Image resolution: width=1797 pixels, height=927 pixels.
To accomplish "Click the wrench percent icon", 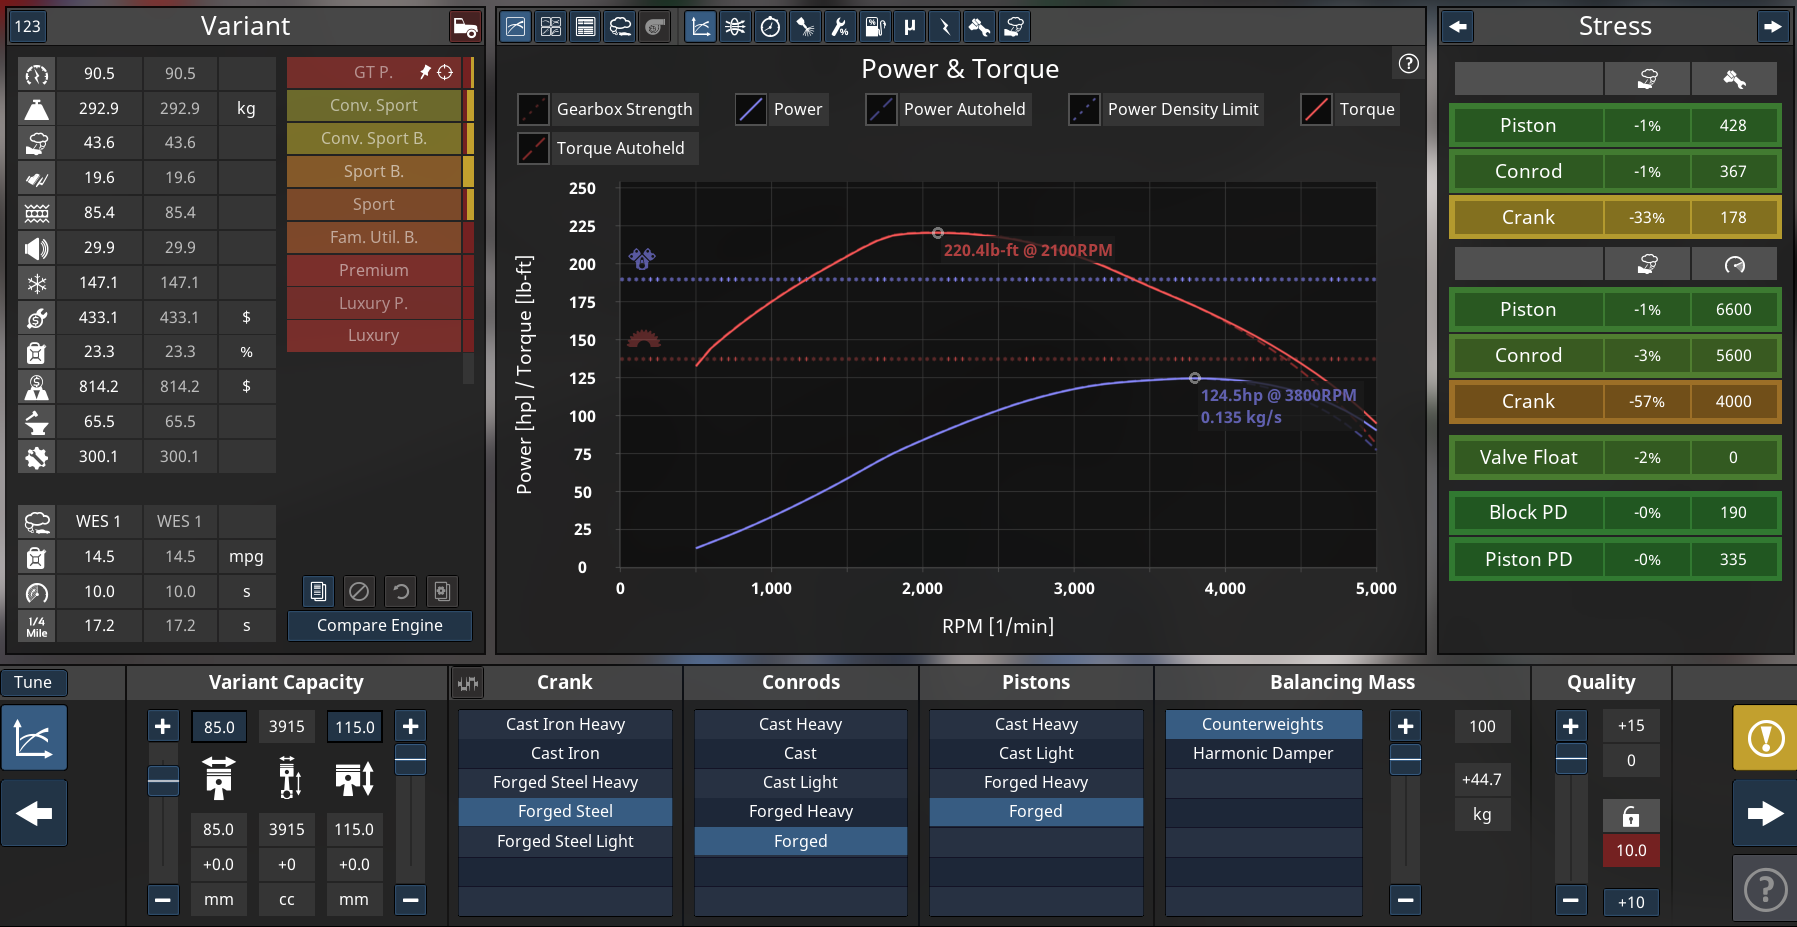I will pos(840,27).
